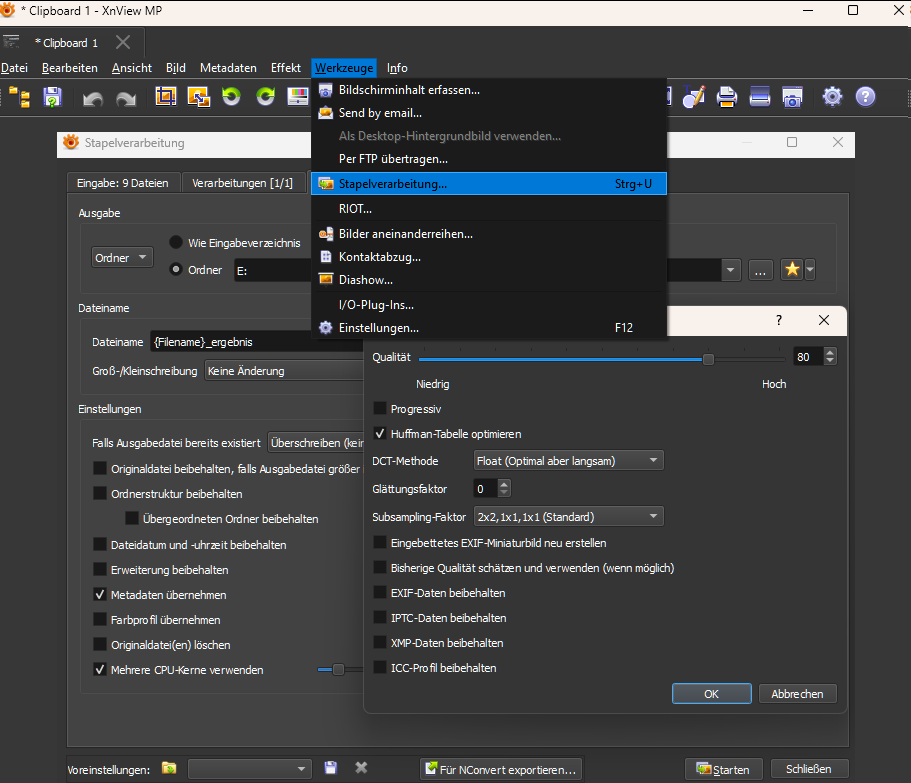Open the Voreinstellungen presets dropdown
Image resolution: width=911 pixels, height=783 pixels.
pos(250,769)
